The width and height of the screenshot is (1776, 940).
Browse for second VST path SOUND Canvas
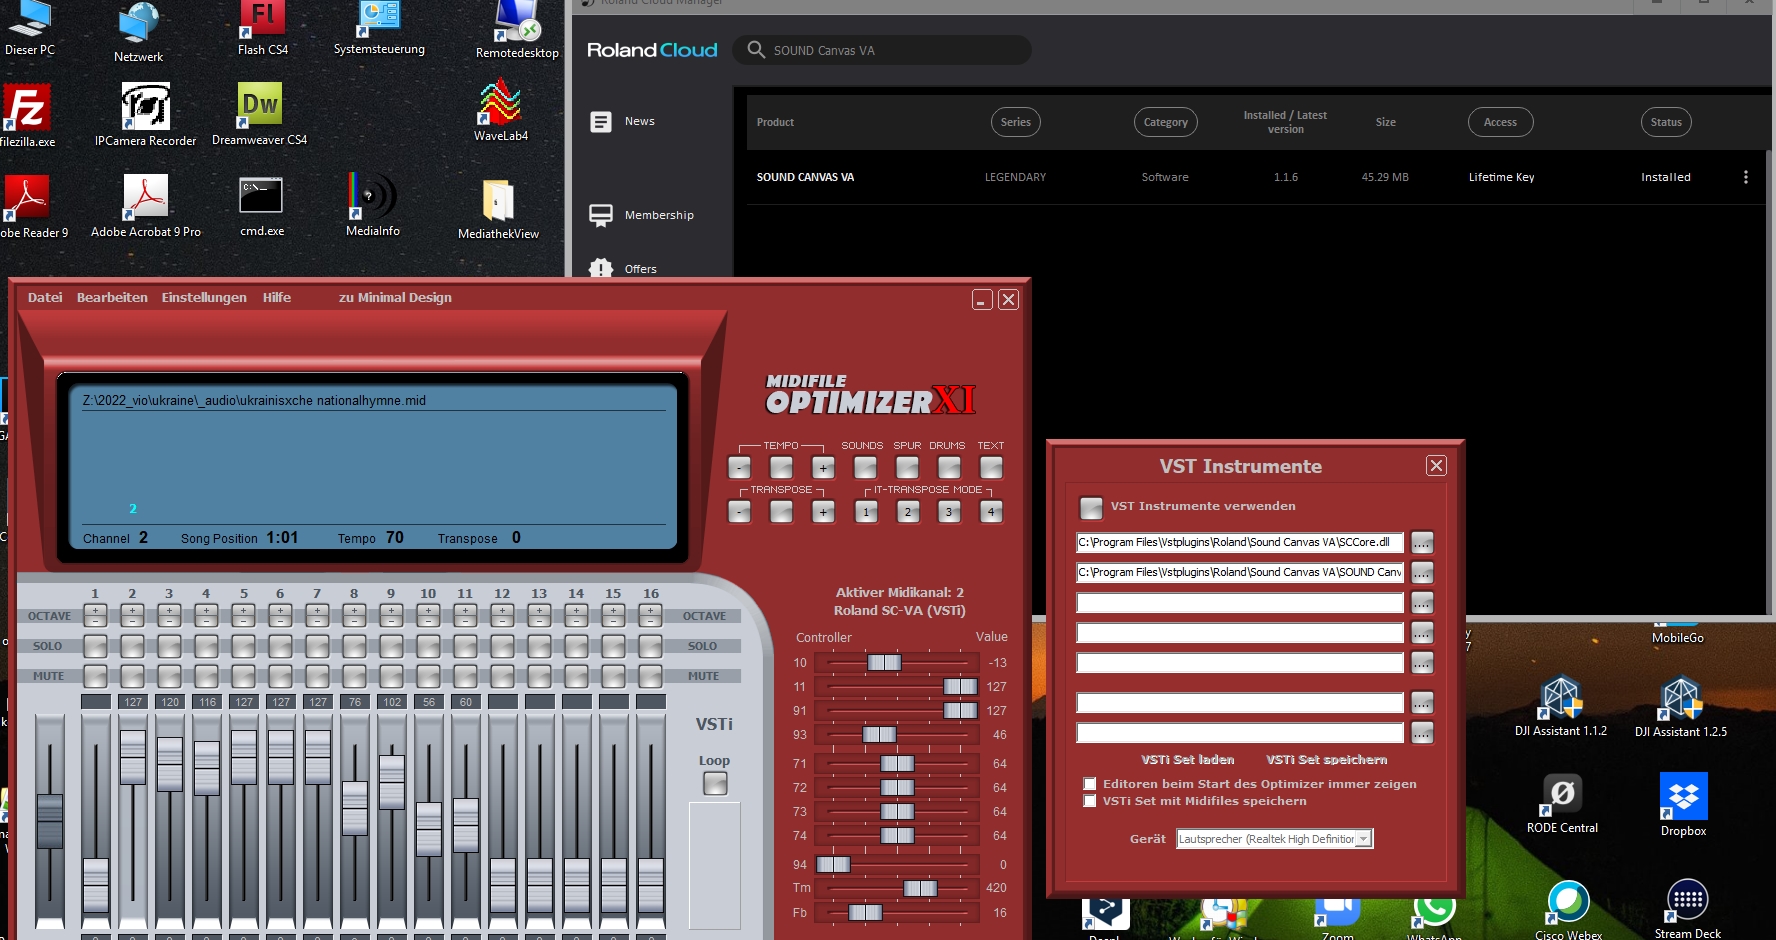1422,573
